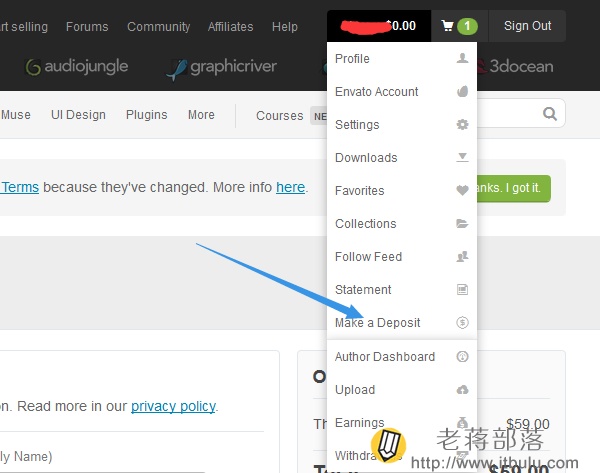
Task: Click the Collections folder icon
Action: coord(462,223)
